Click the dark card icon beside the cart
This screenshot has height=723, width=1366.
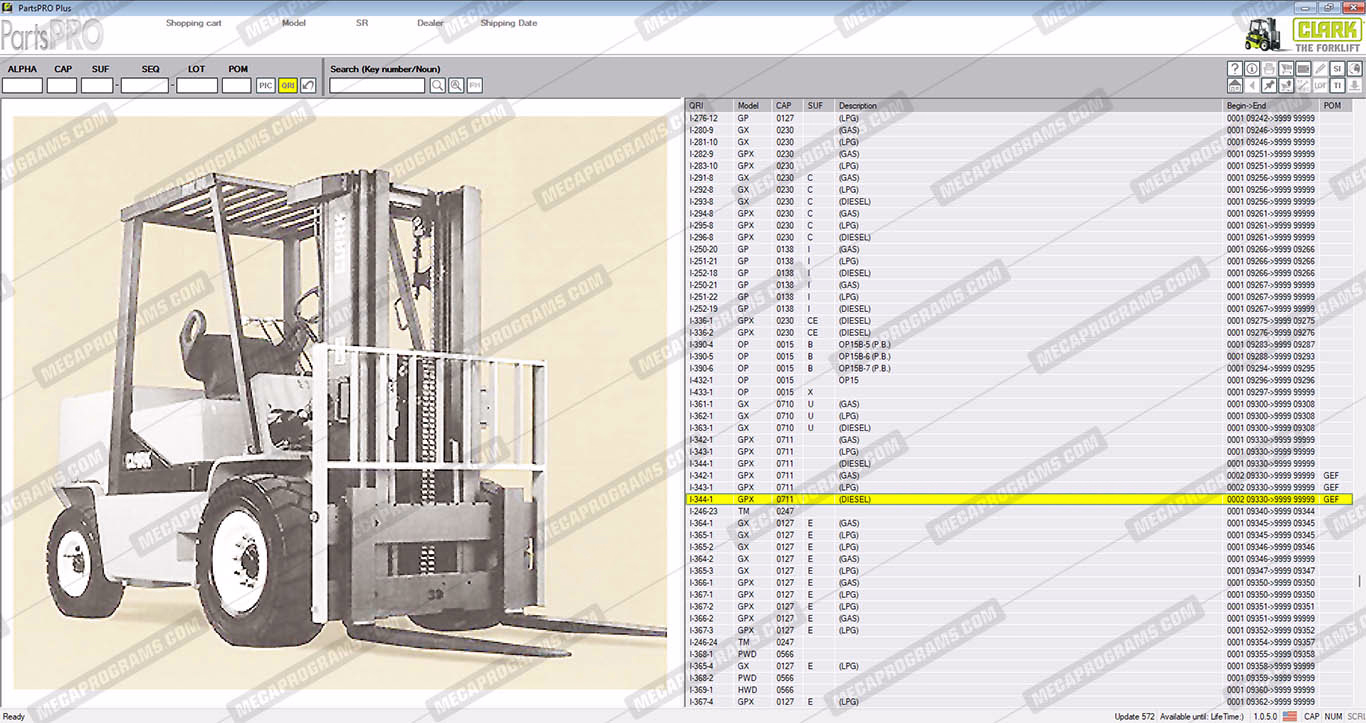point(1303,69)
